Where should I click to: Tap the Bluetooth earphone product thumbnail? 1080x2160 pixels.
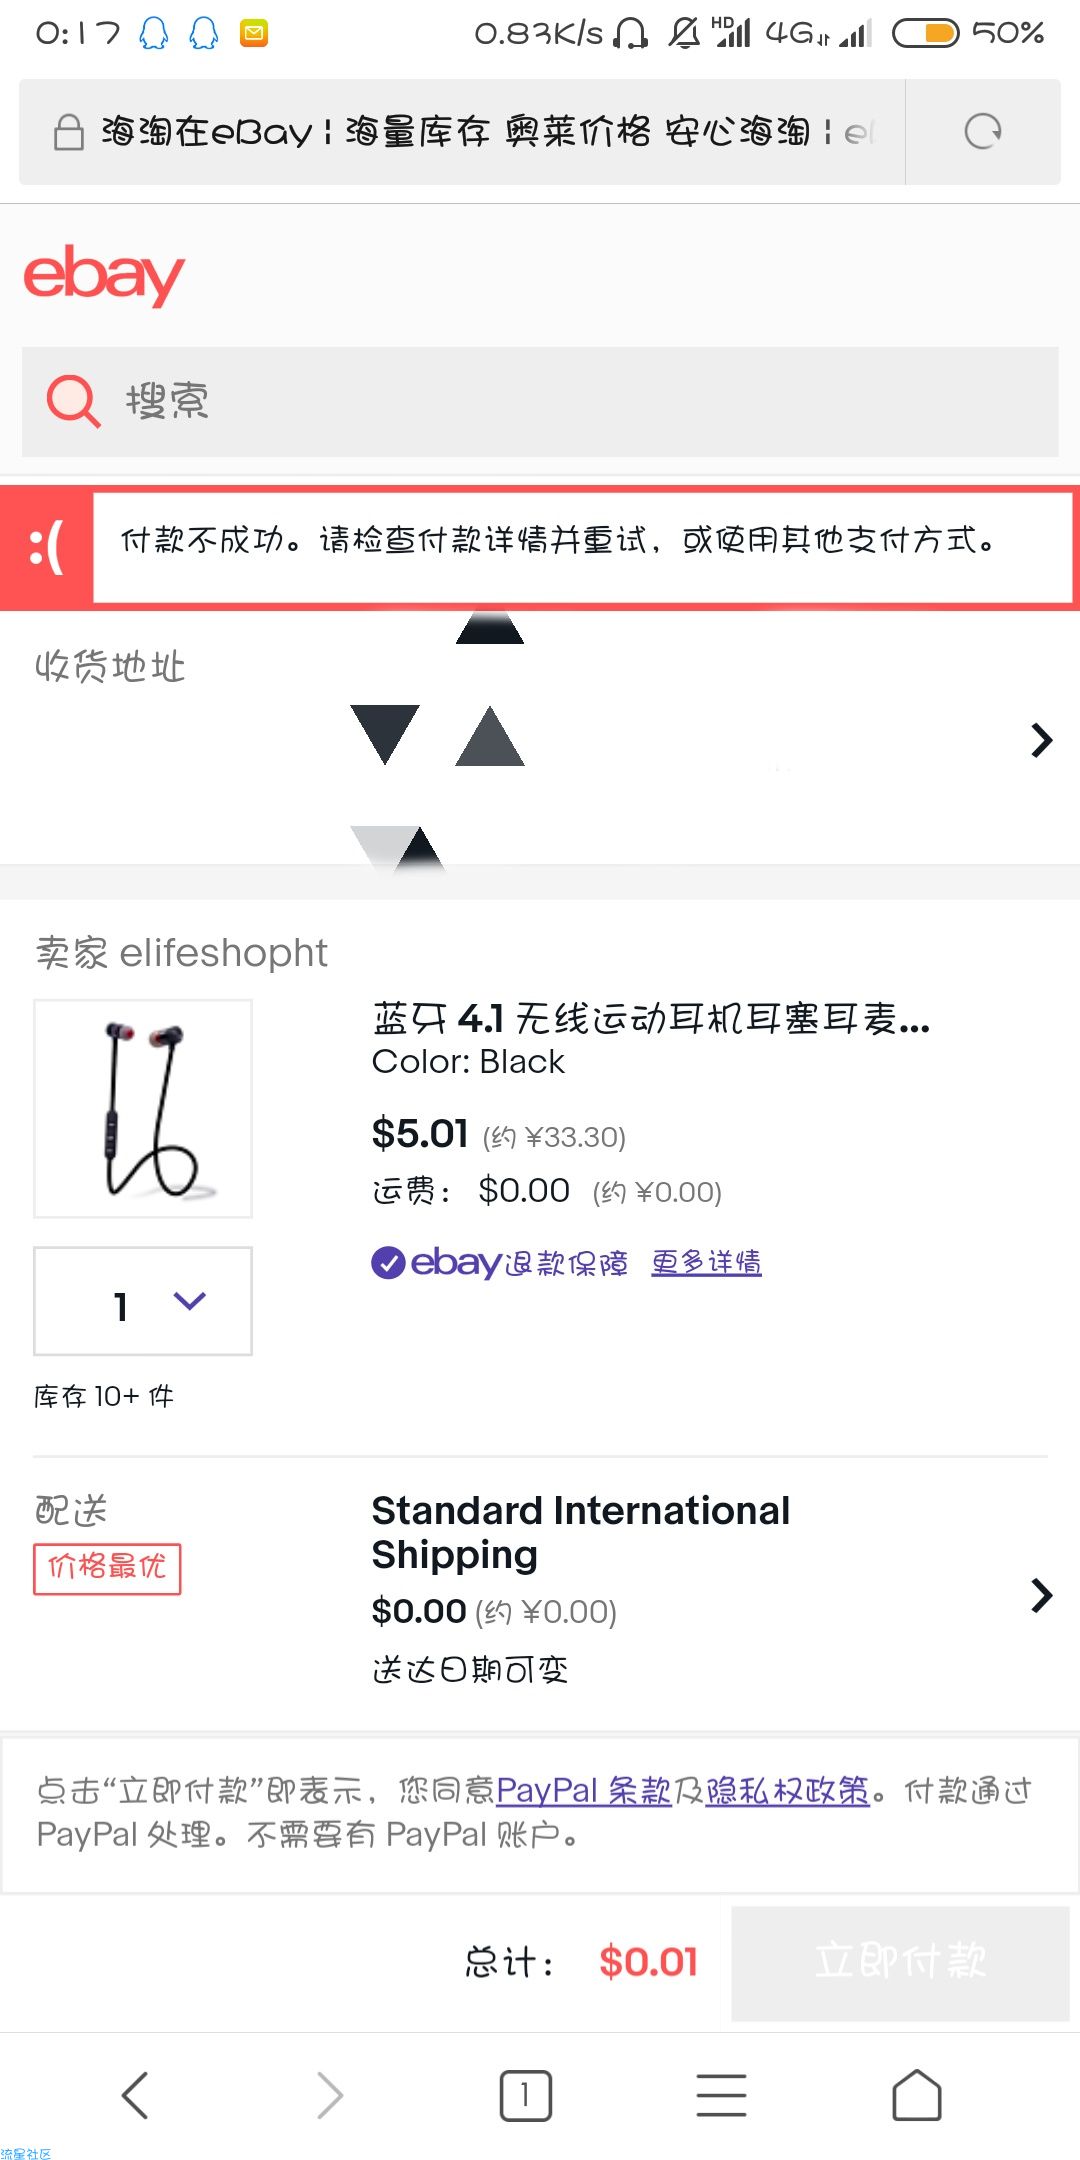coord(143,1108)
